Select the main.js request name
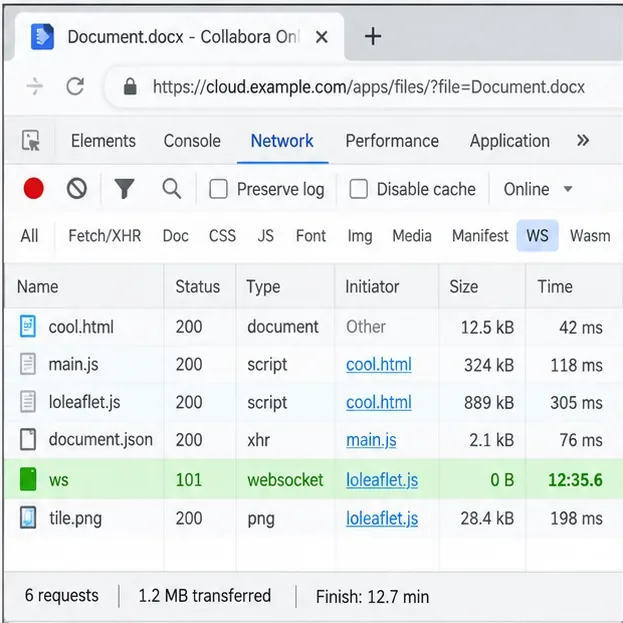The width and height of the screenshot is (623, 623). 74,364
